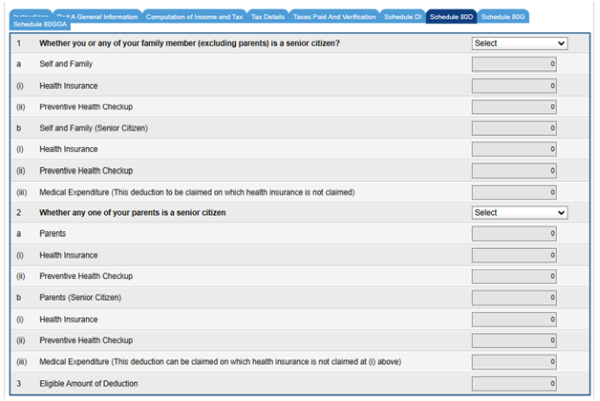Click Medical Expenditure field for Self and Family (Senior Citizen)
Image resolution: width=600 pixels, height=401 pixels.
coord(514,192)
